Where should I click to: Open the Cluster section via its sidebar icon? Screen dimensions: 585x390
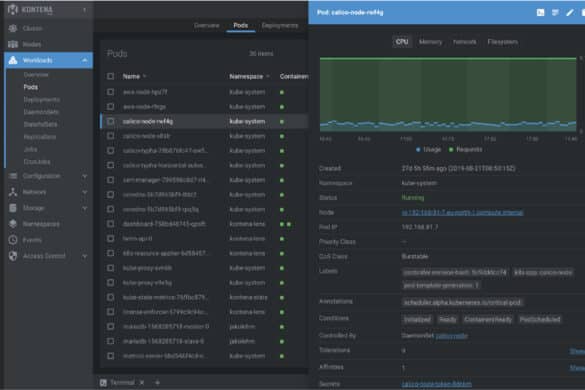(13, 28)
